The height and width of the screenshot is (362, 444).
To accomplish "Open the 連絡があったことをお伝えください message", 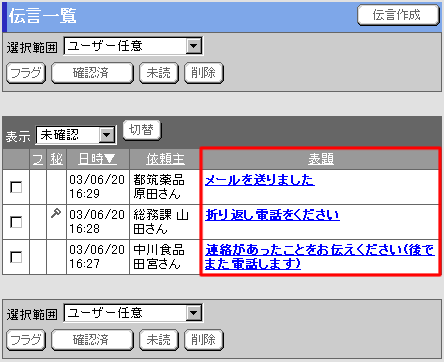I will pos(320,257).
